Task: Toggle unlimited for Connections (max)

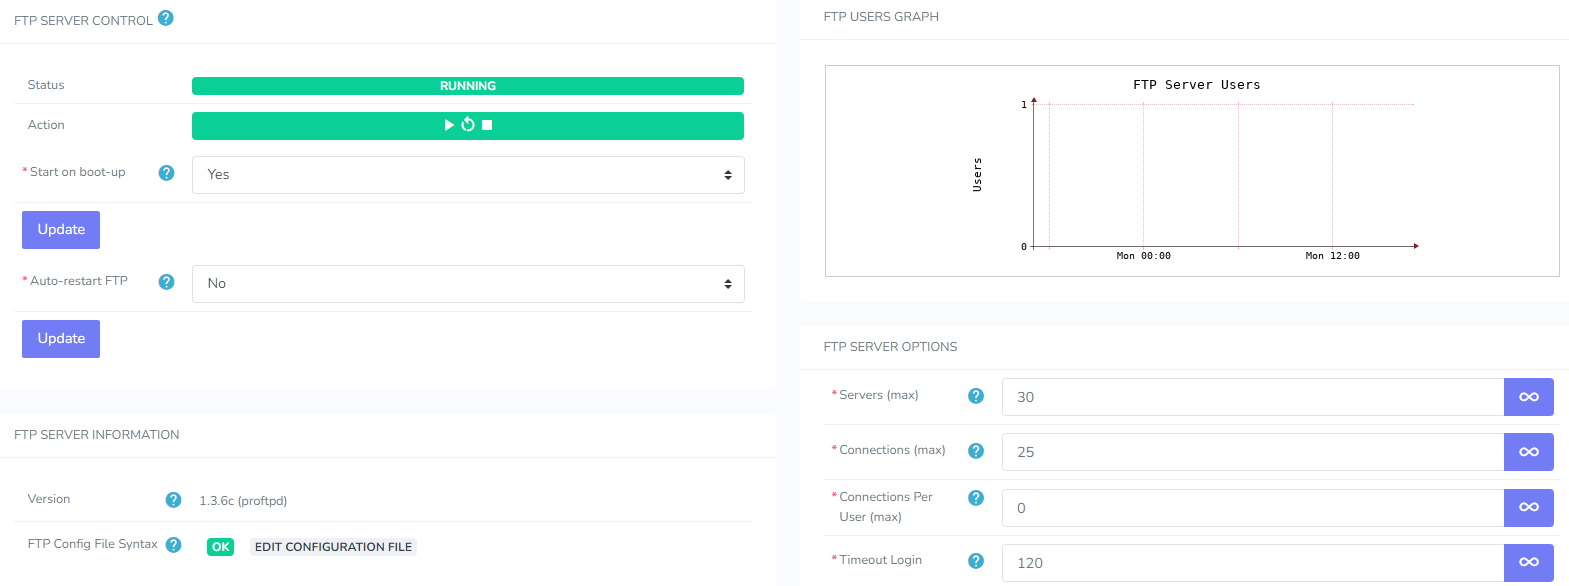Action: (1528, 452)
